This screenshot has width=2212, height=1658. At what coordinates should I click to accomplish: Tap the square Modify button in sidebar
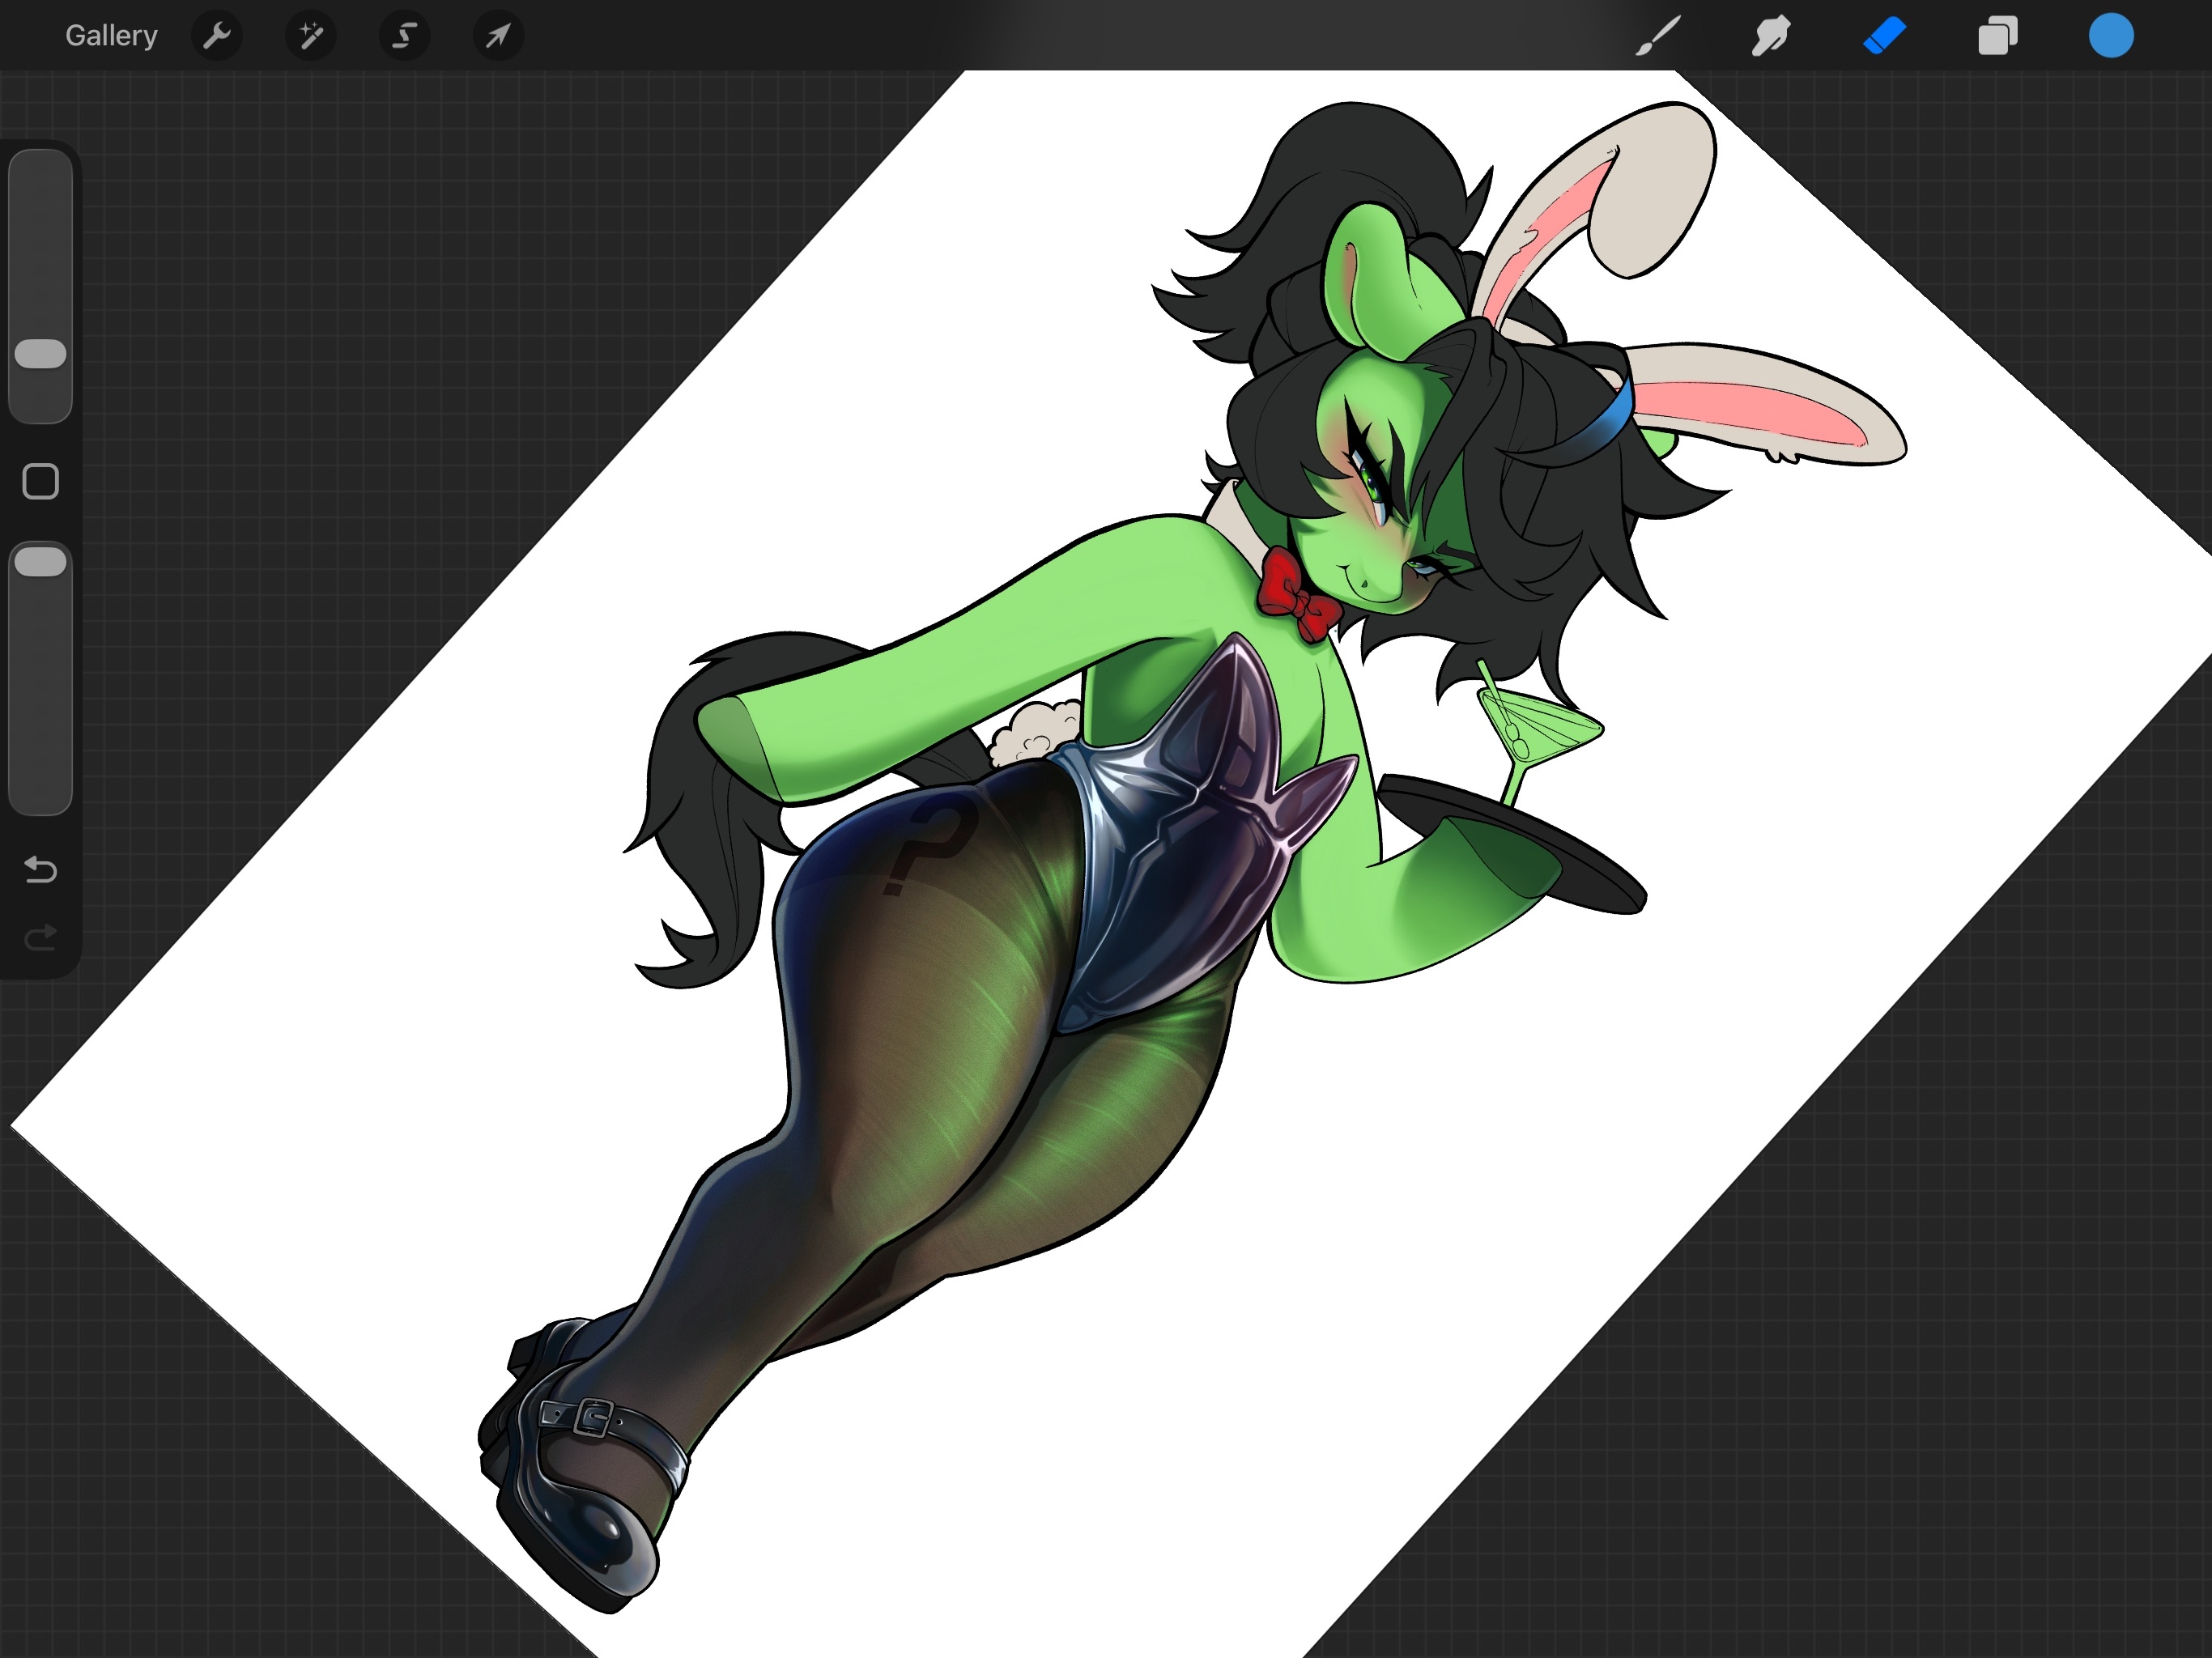click(x=40, y=481)
